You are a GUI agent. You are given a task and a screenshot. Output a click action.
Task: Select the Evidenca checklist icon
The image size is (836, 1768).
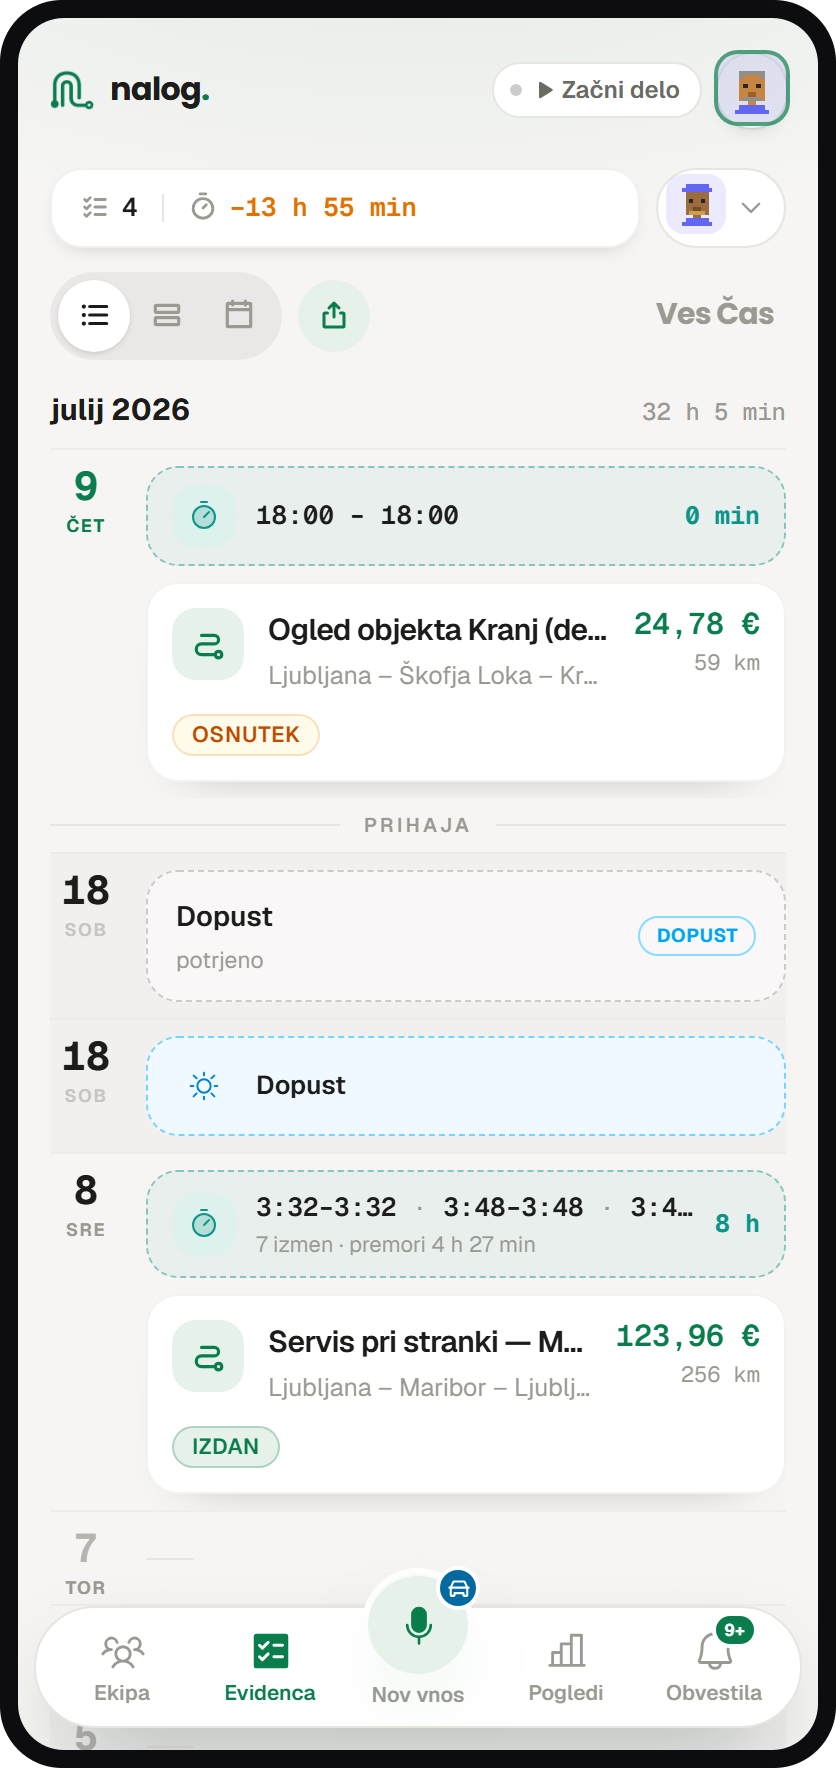click(x=270, y=1651)
